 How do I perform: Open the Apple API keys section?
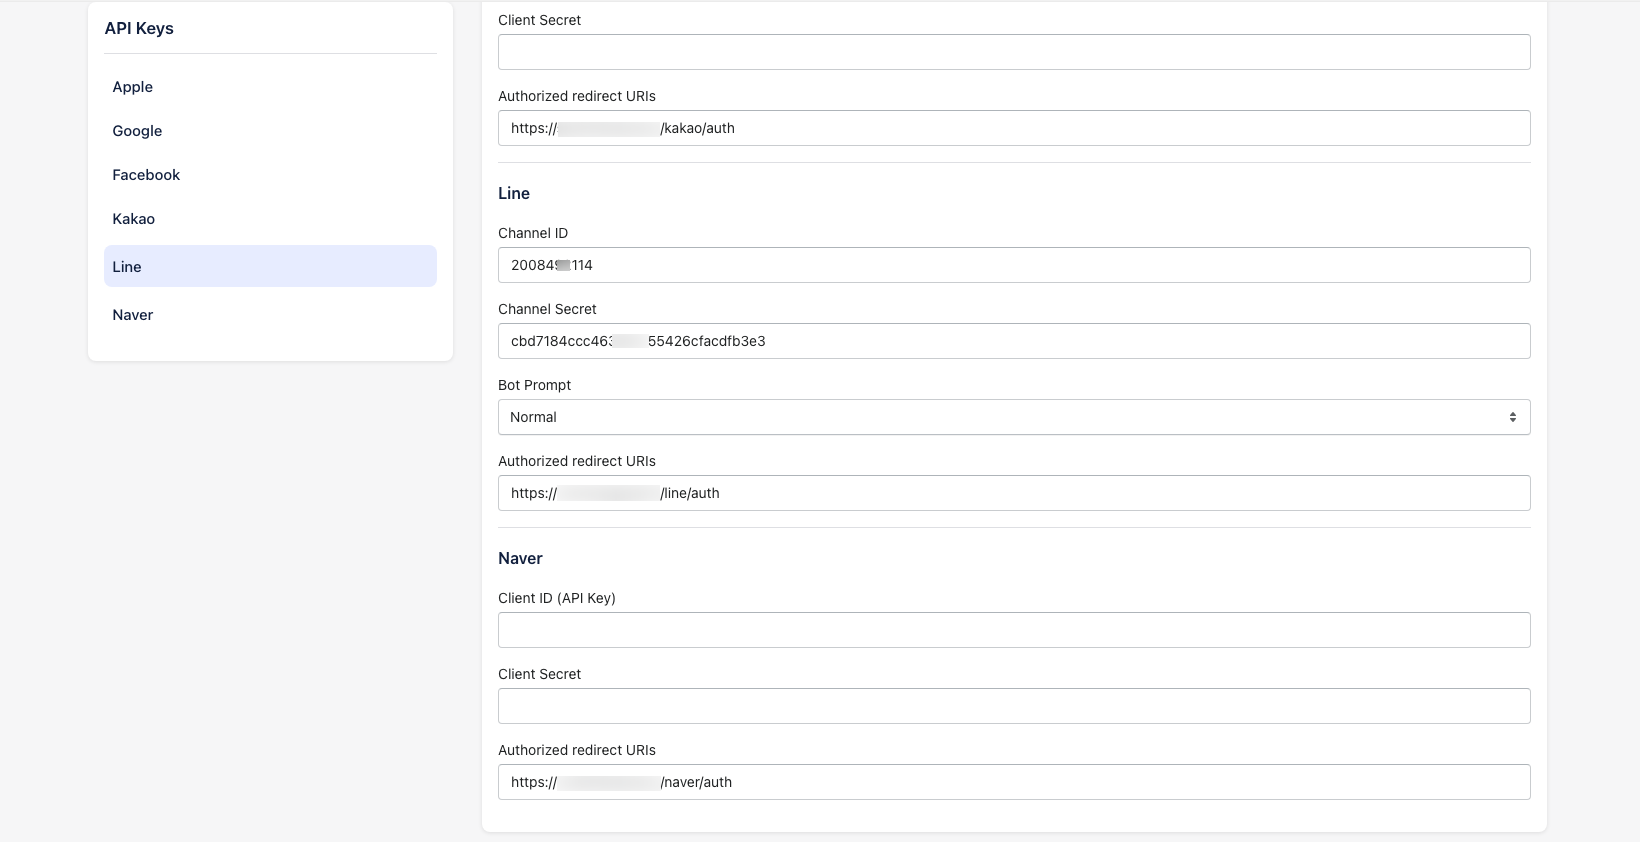(x=270, y=87)
